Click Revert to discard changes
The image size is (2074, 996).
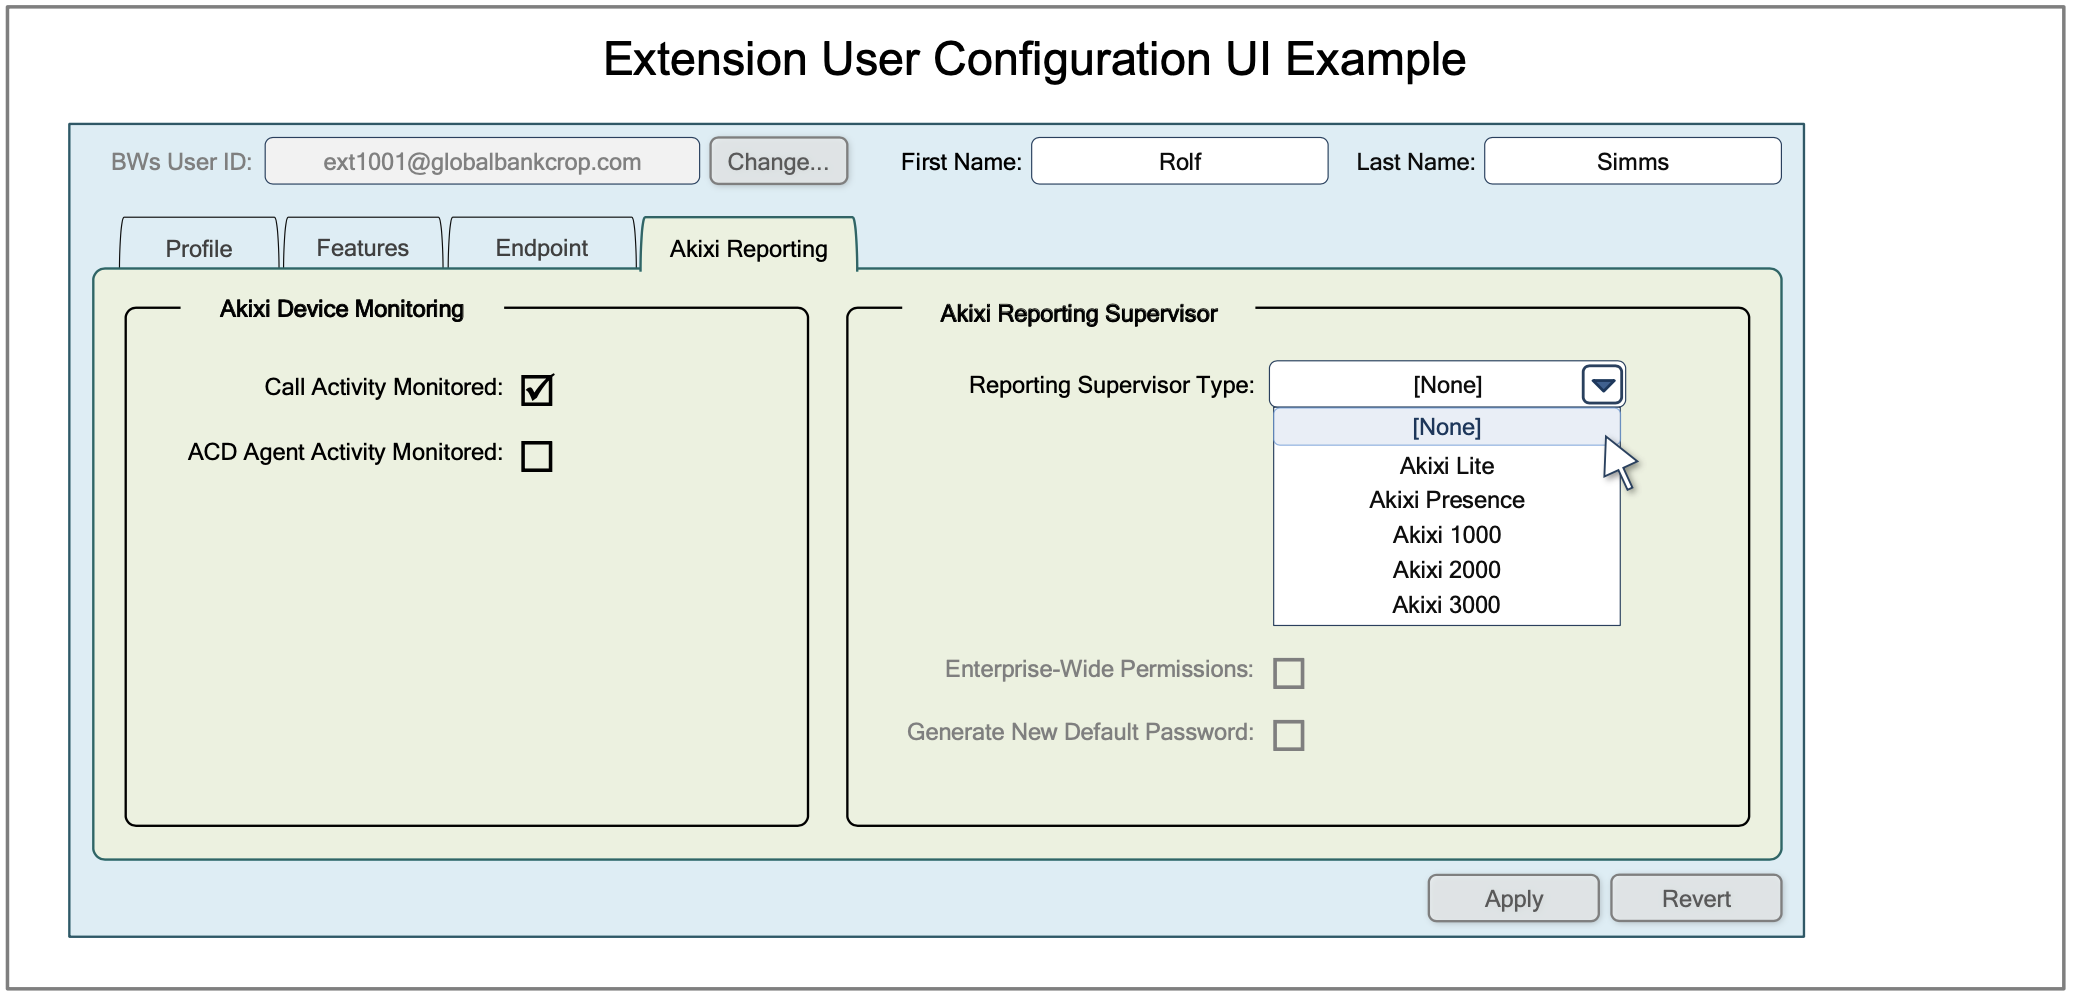click(1695, 898)
